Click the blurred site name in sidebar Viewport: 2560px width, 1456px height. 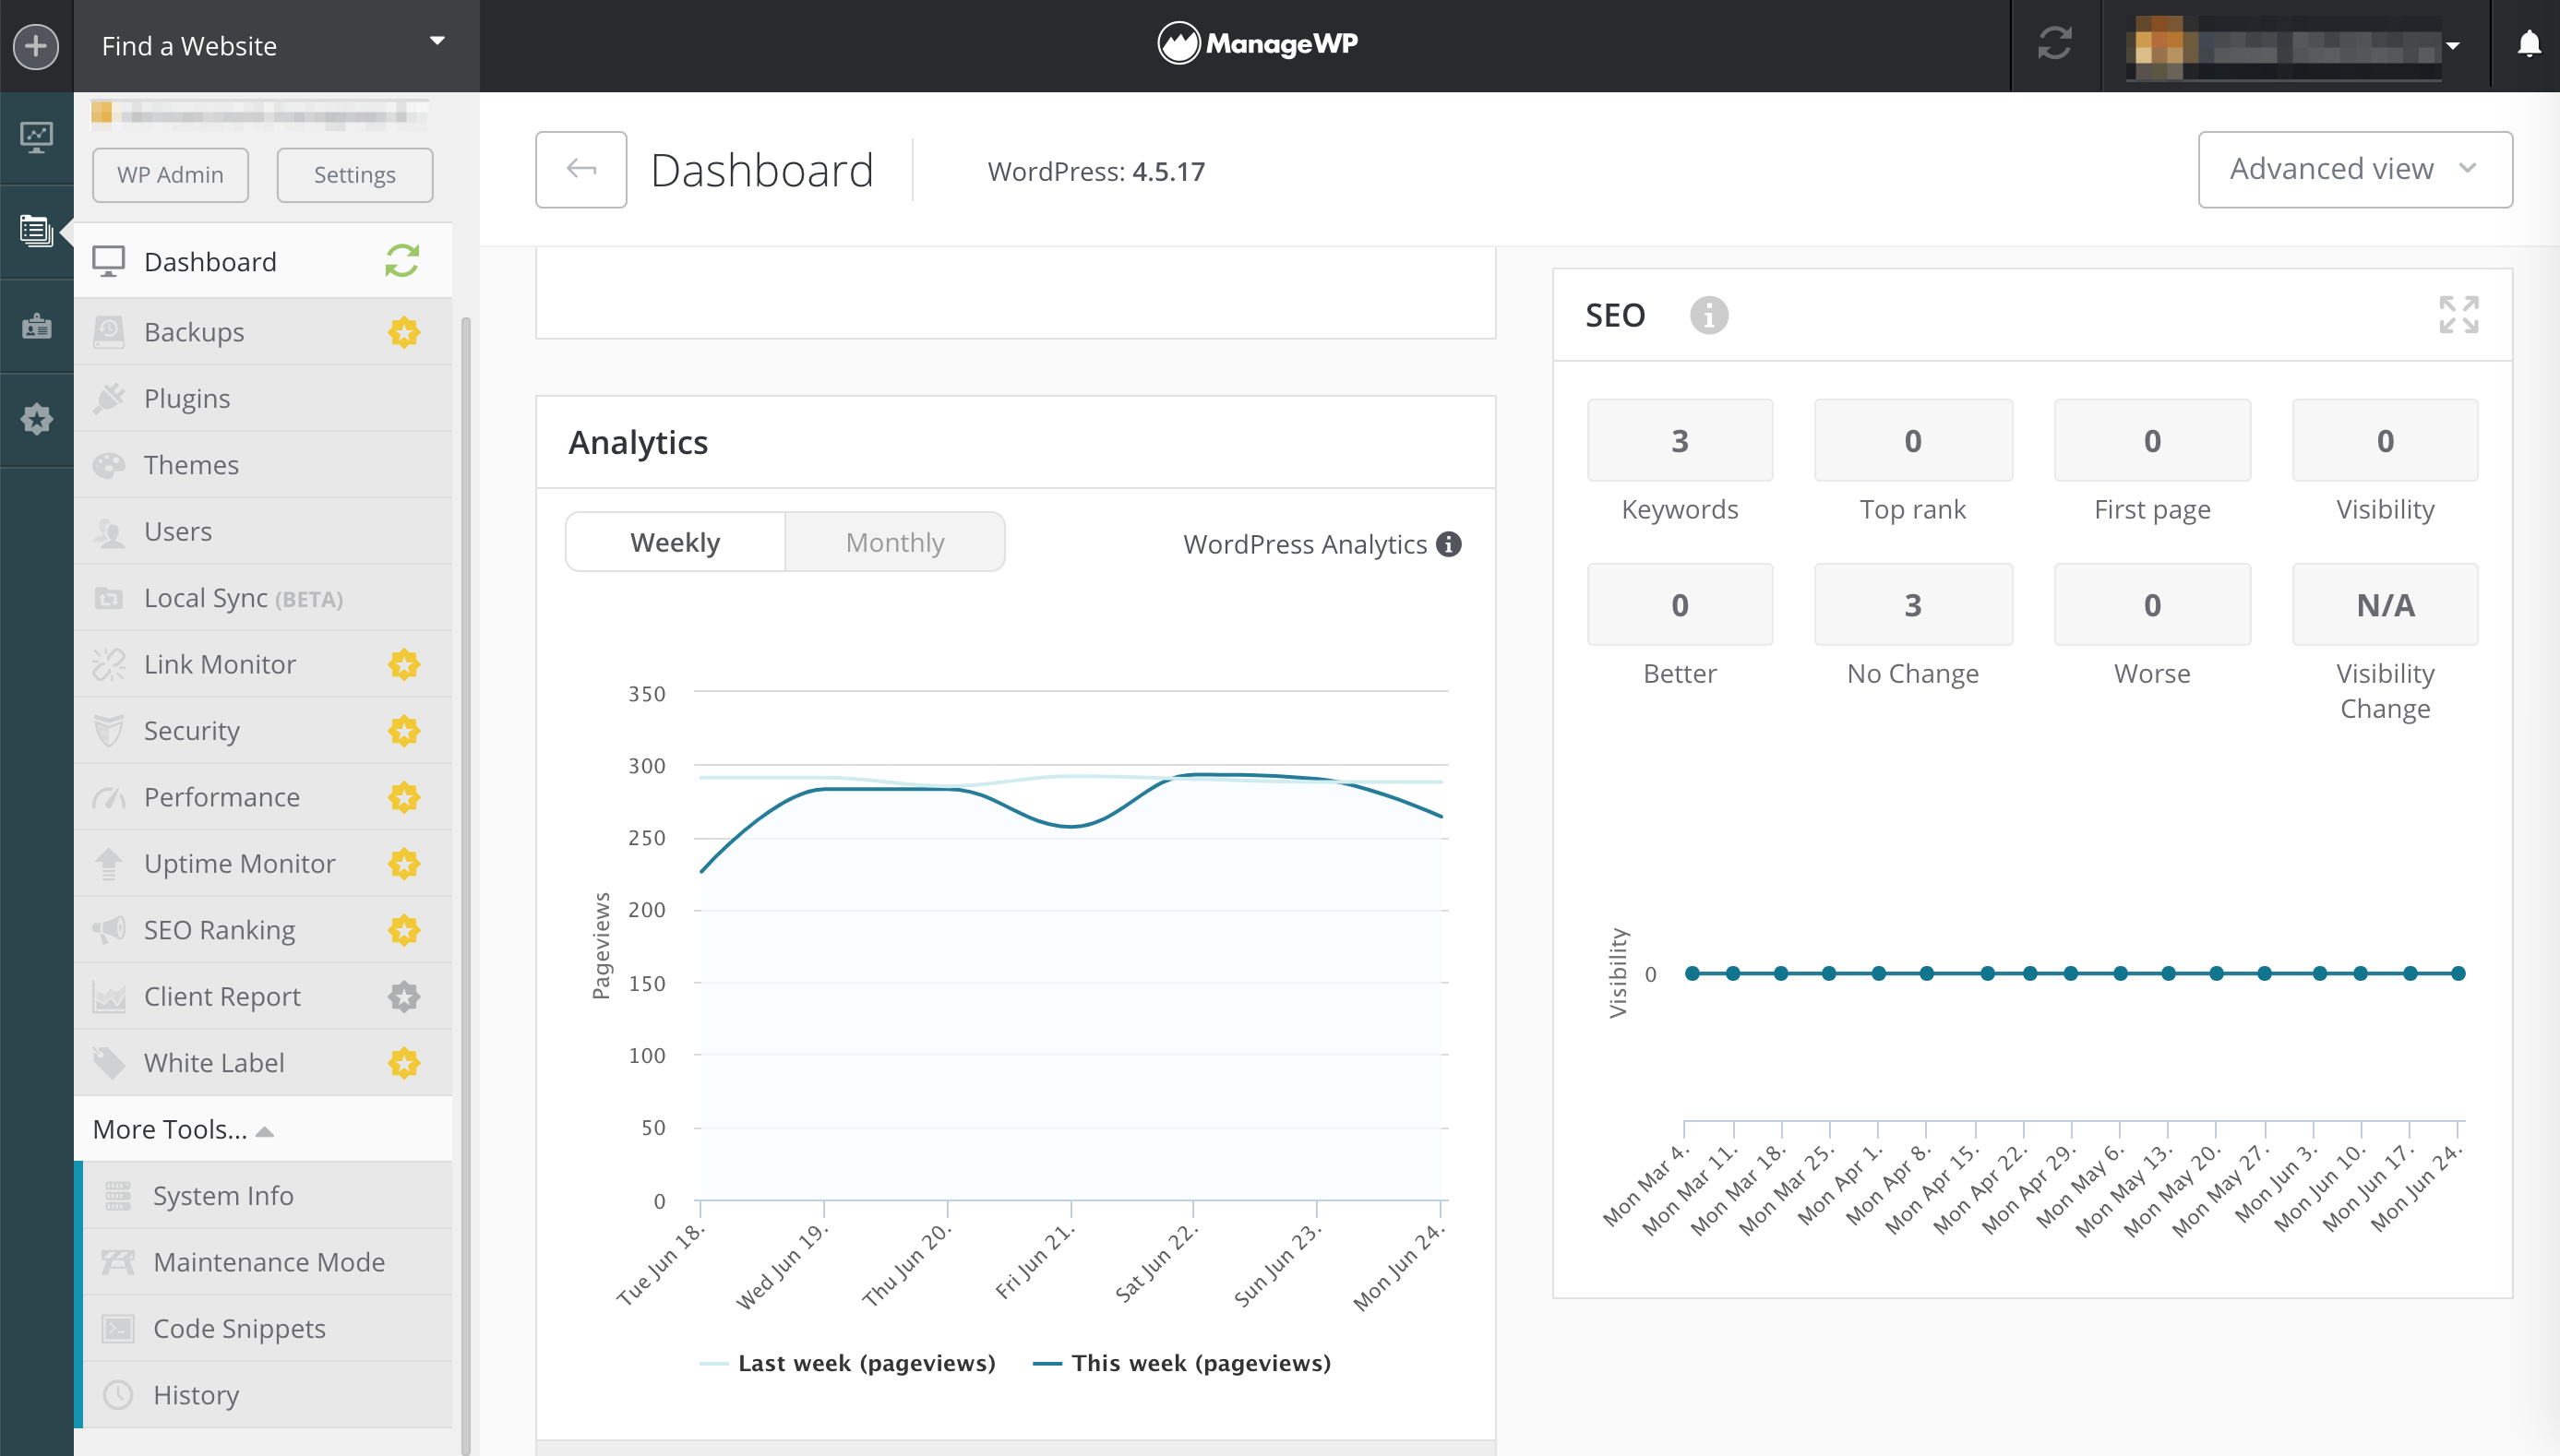(x=261, y=115)
